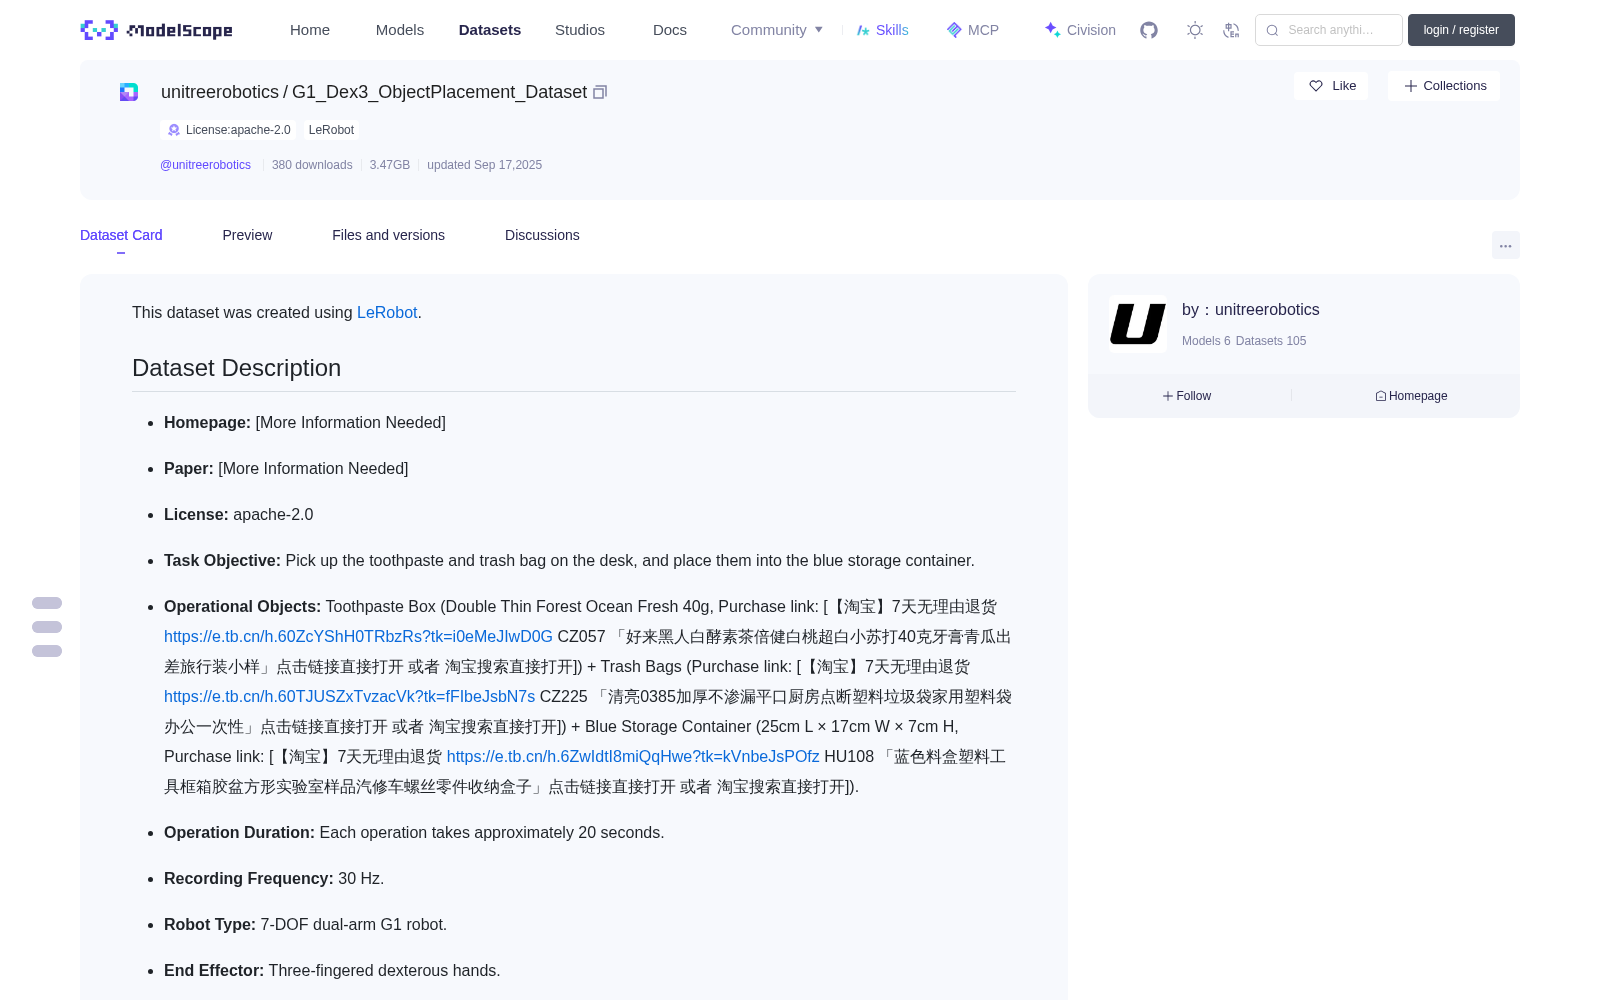Screen dimensions: 1600x1000
Task: Switch to the Discussions tab
Action: tap(542, 235)
